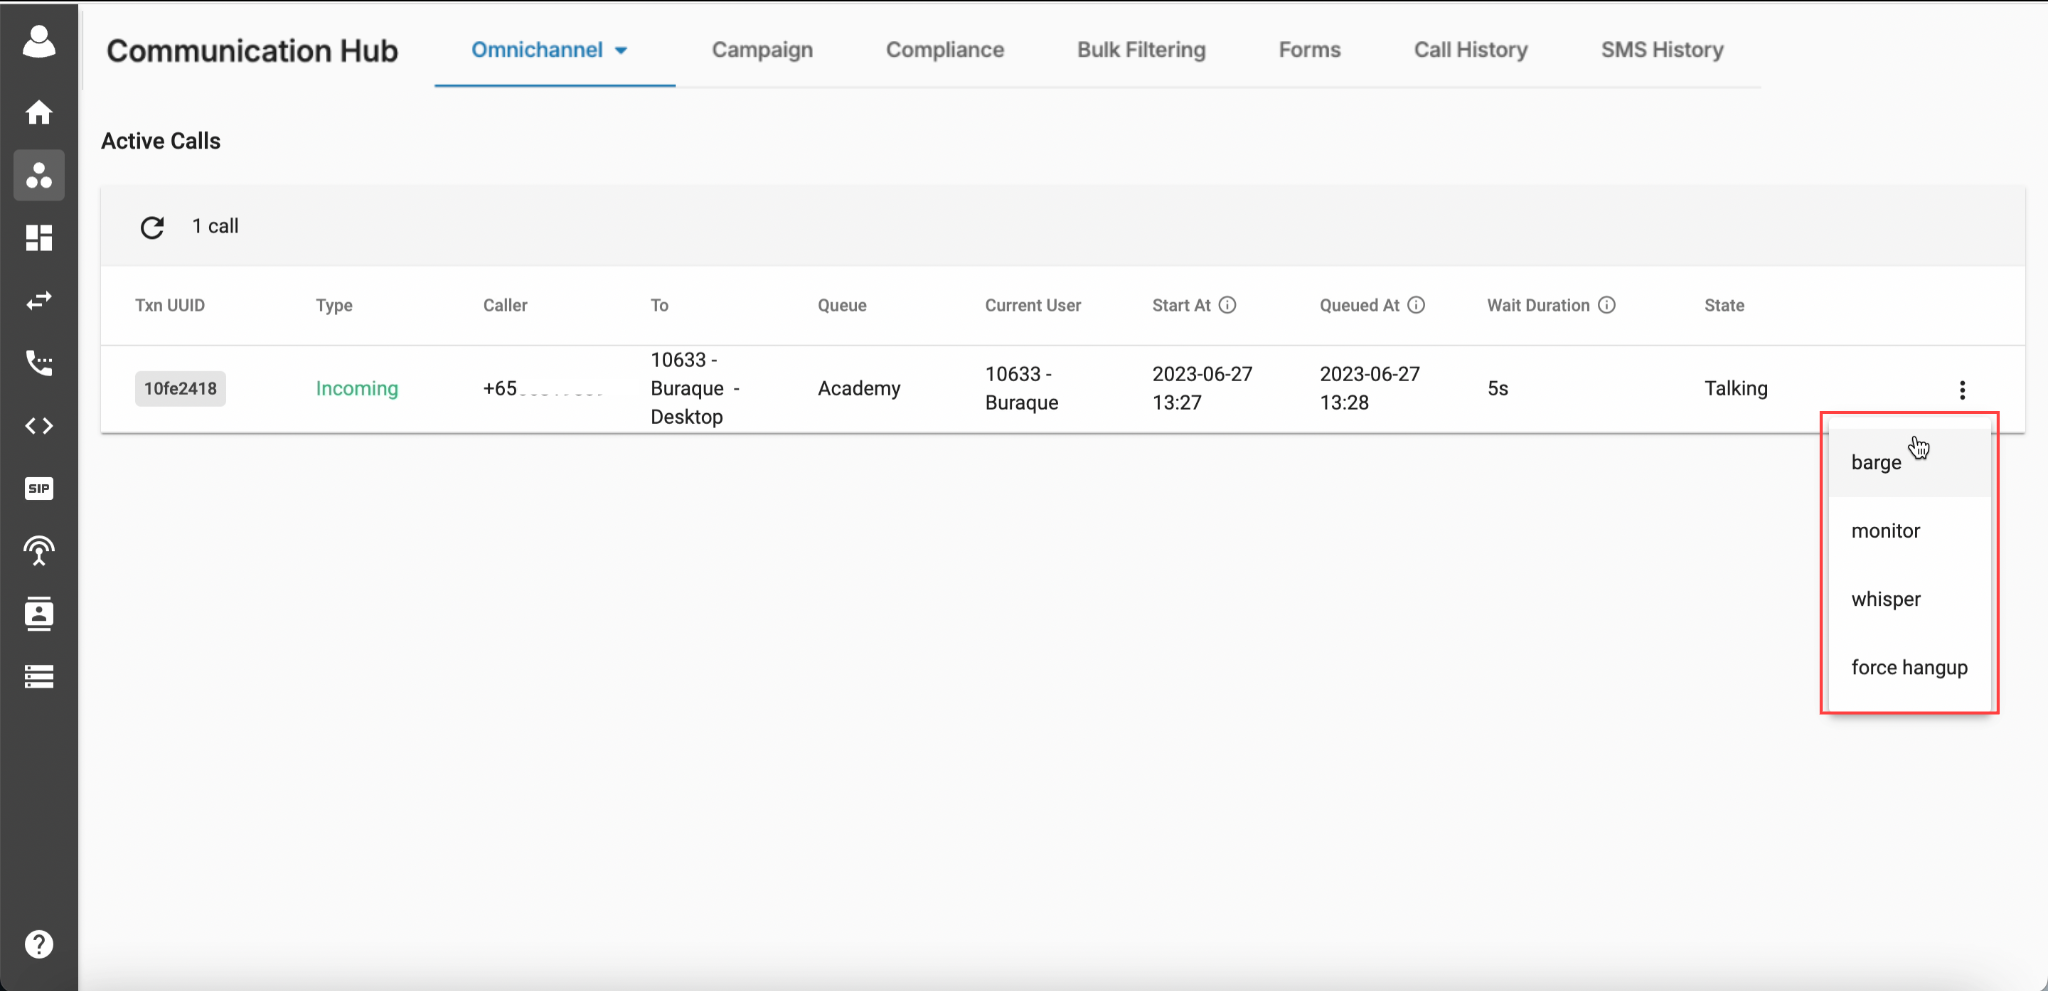
Task: Open the SMS History tab
Action: click(x=1662, y=50)
